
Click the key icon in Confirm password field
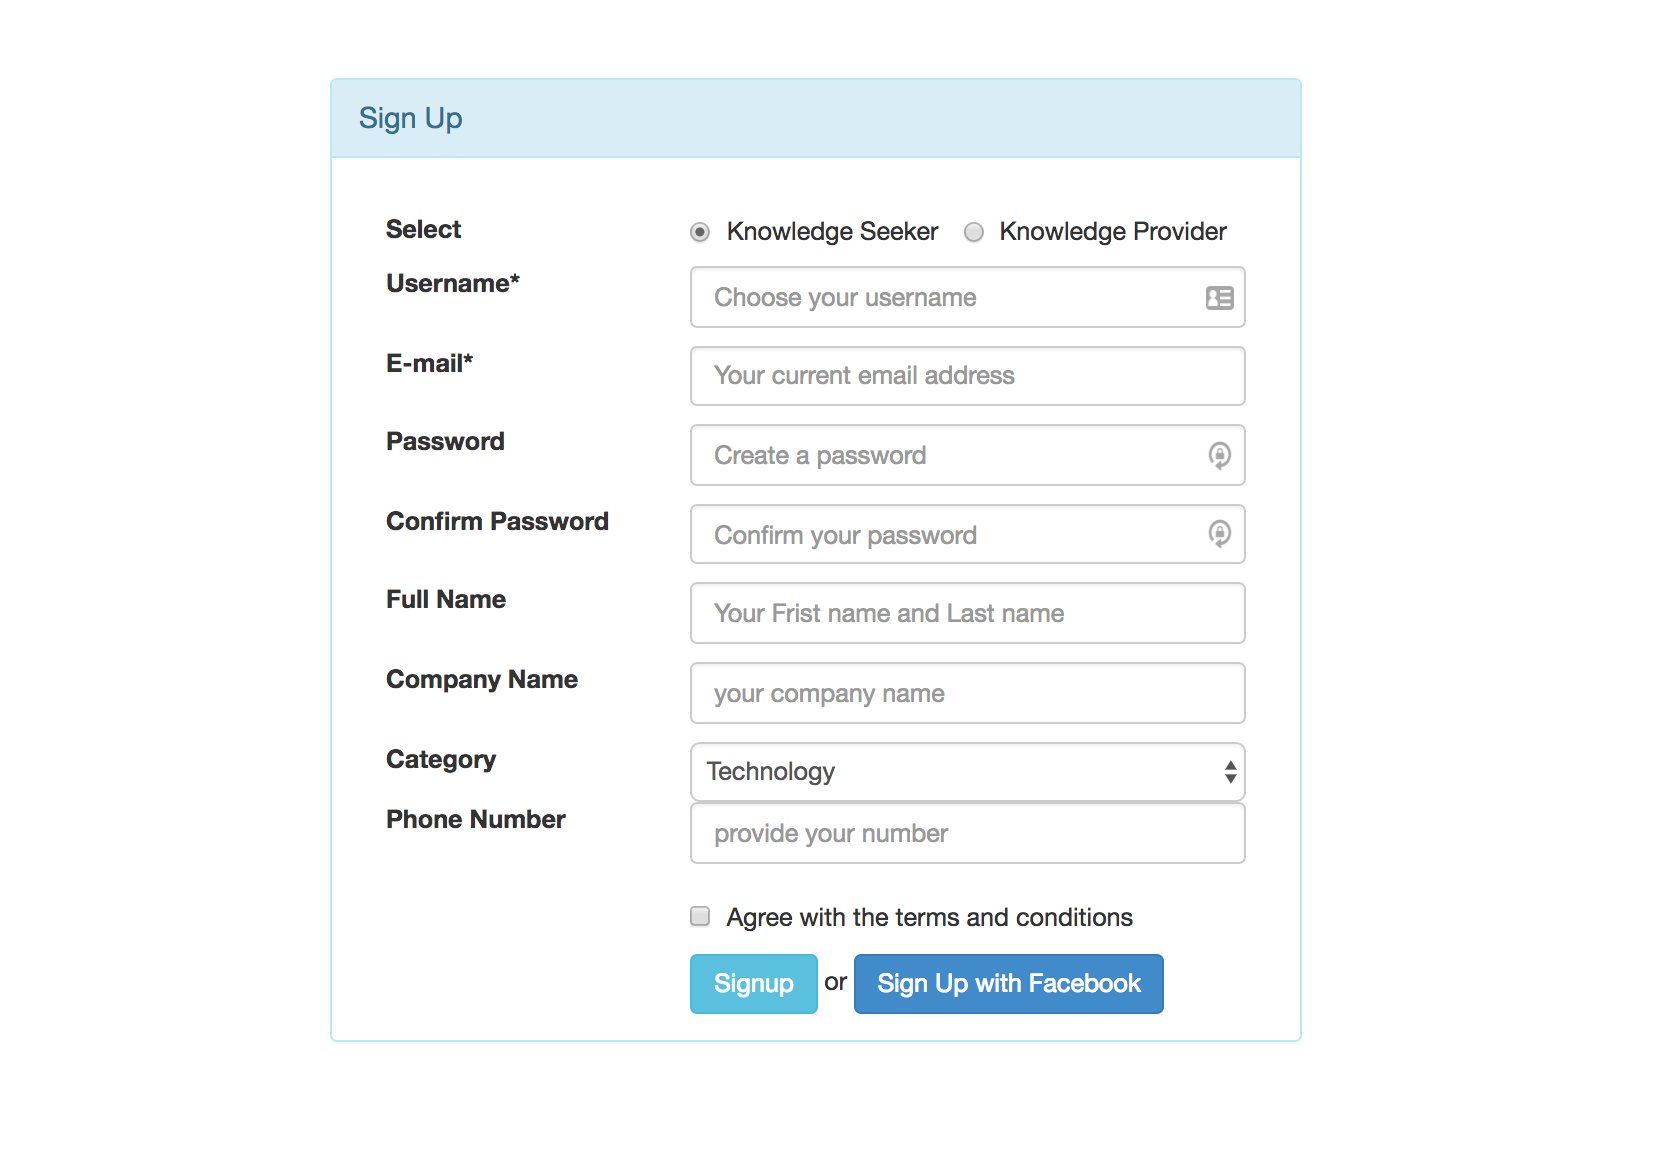[x=1219, y=534]
